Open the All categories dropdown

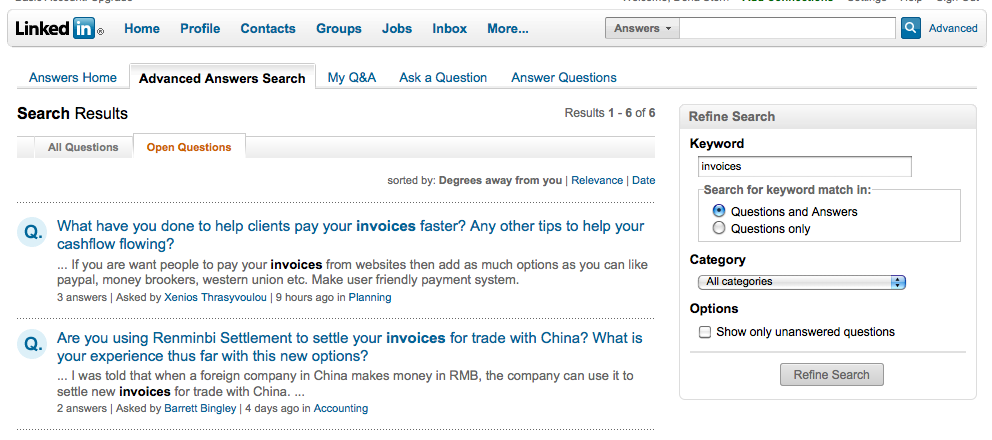(x=802, y=282)
